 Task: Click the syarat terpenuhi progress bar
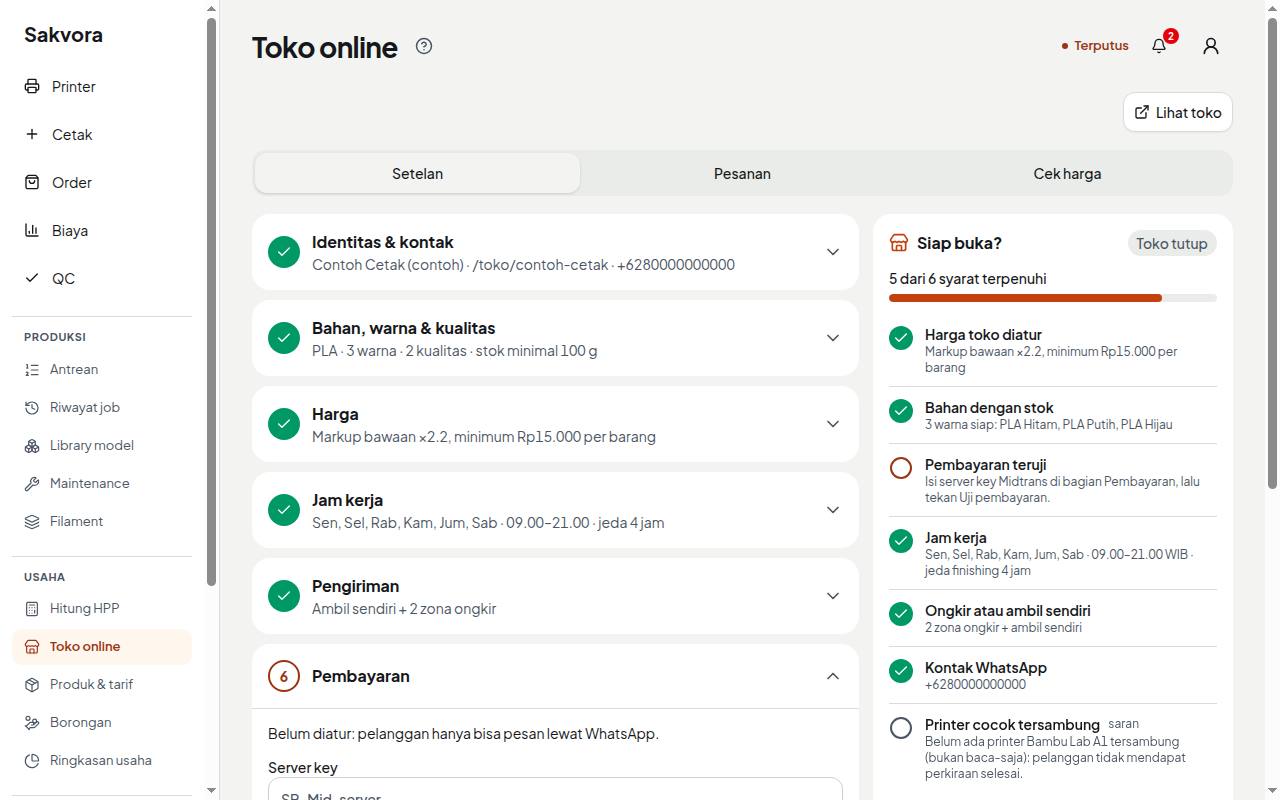coord(1053,298)
